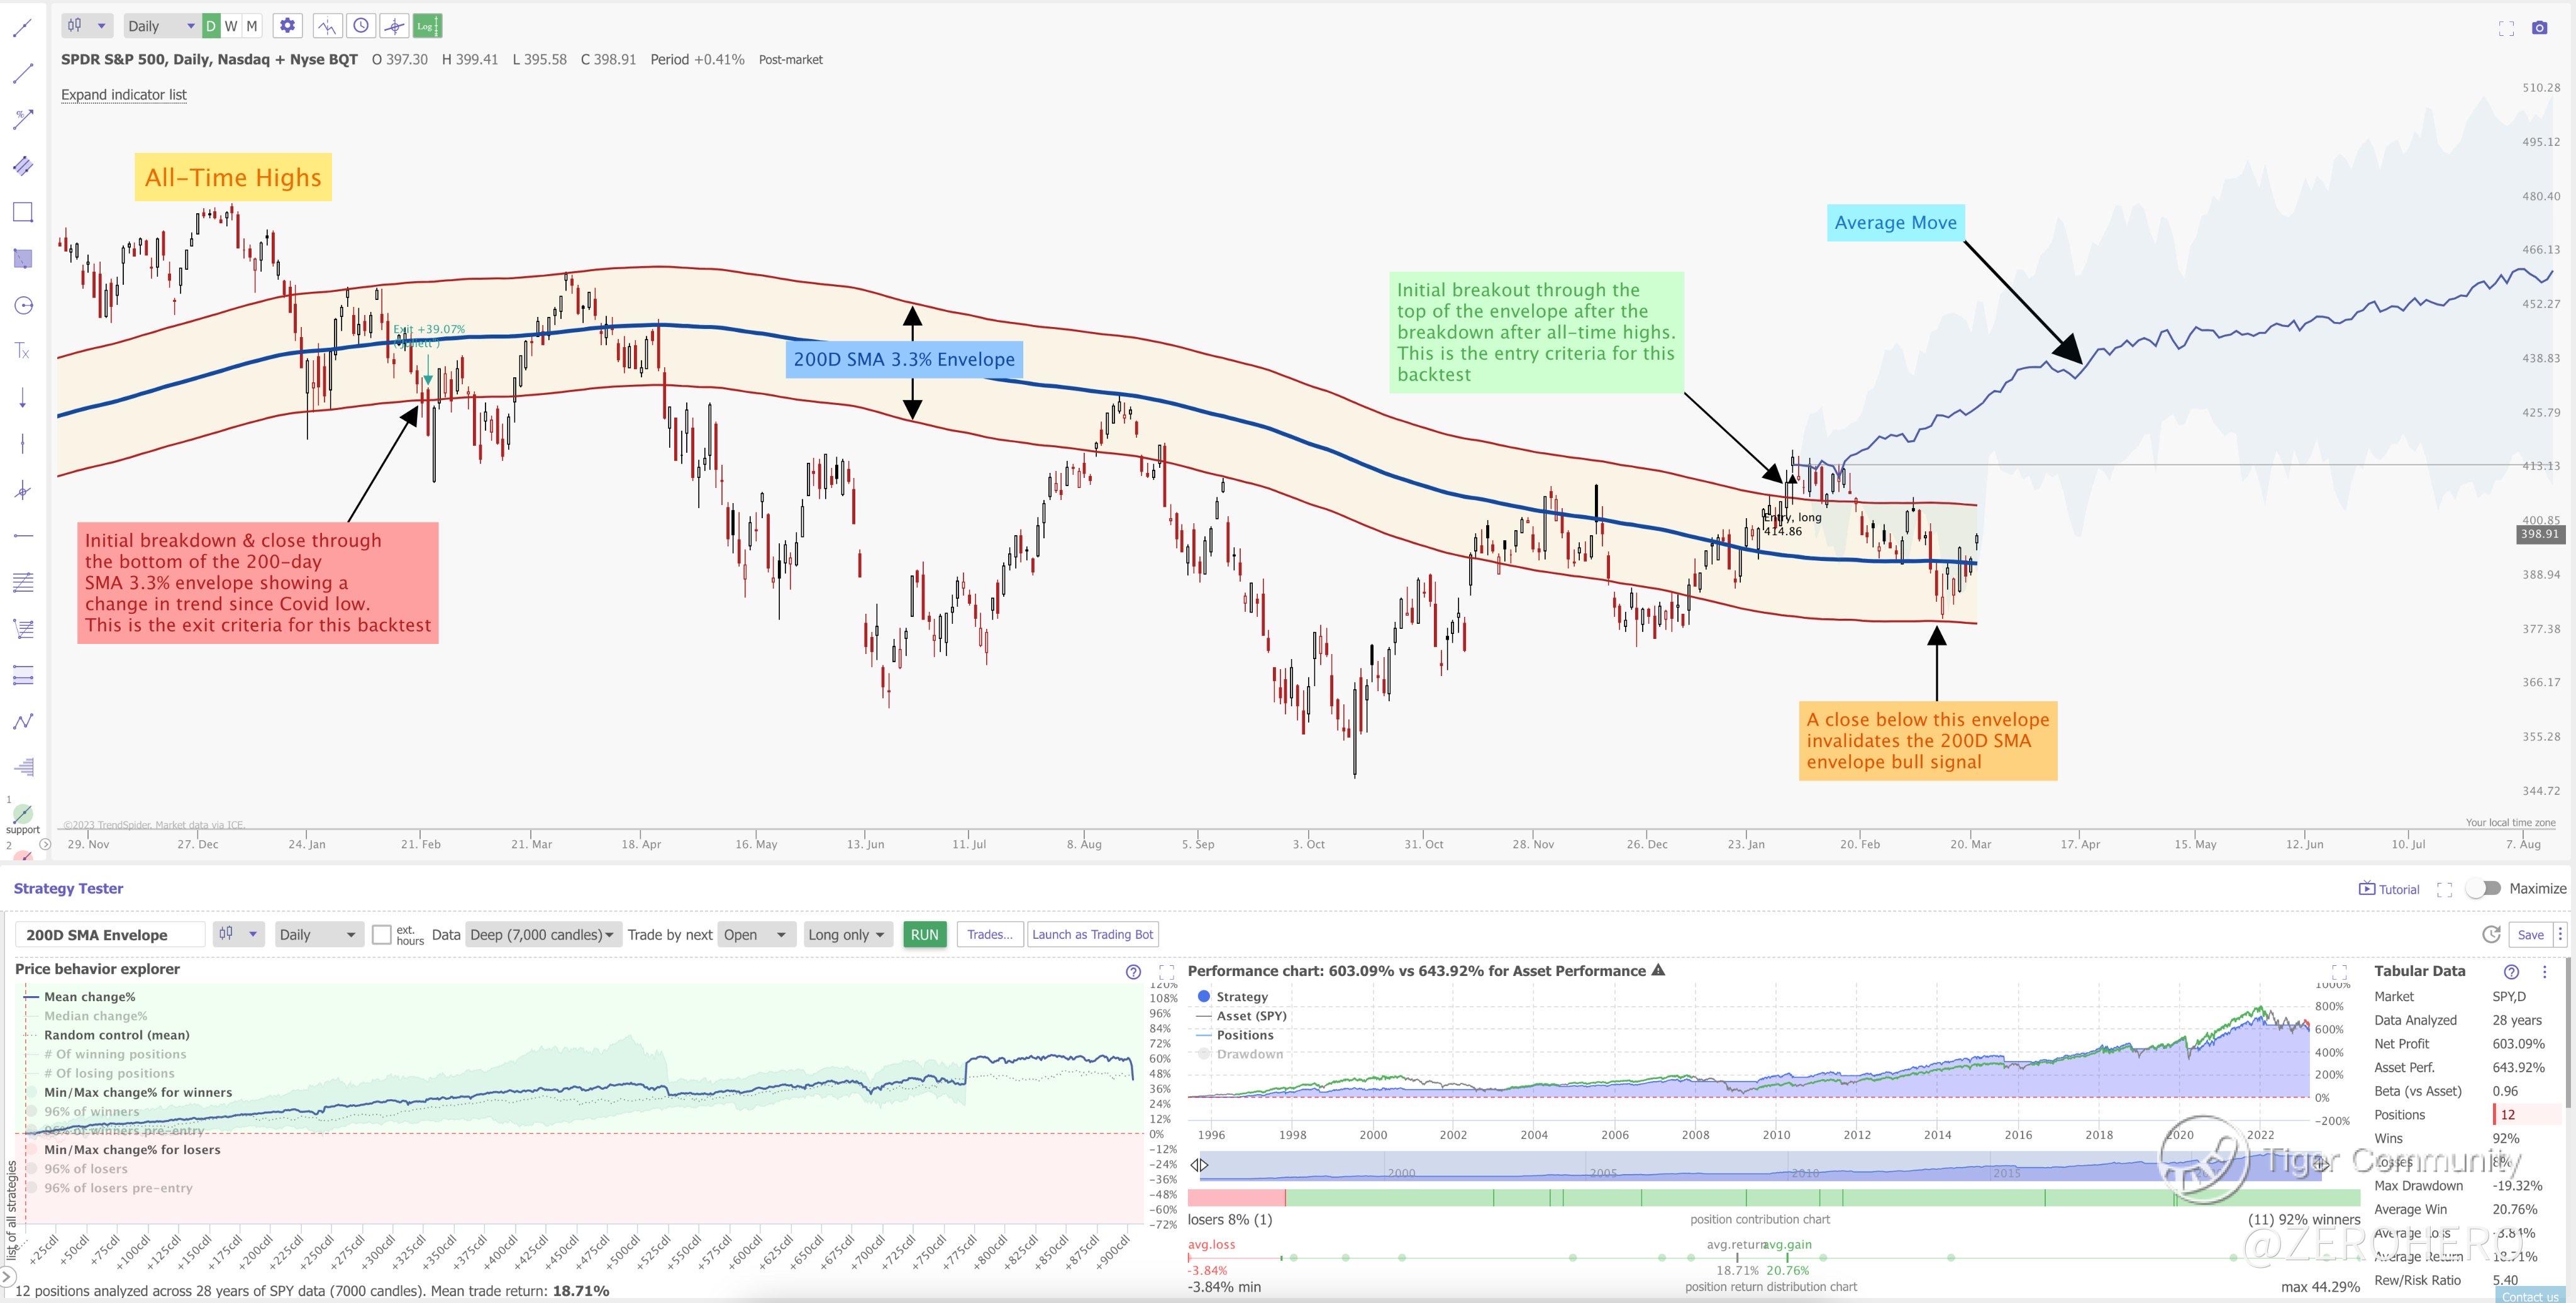Open the Long only dropdown
The image size is (2576, 1303).
click(x=846, y=934)
